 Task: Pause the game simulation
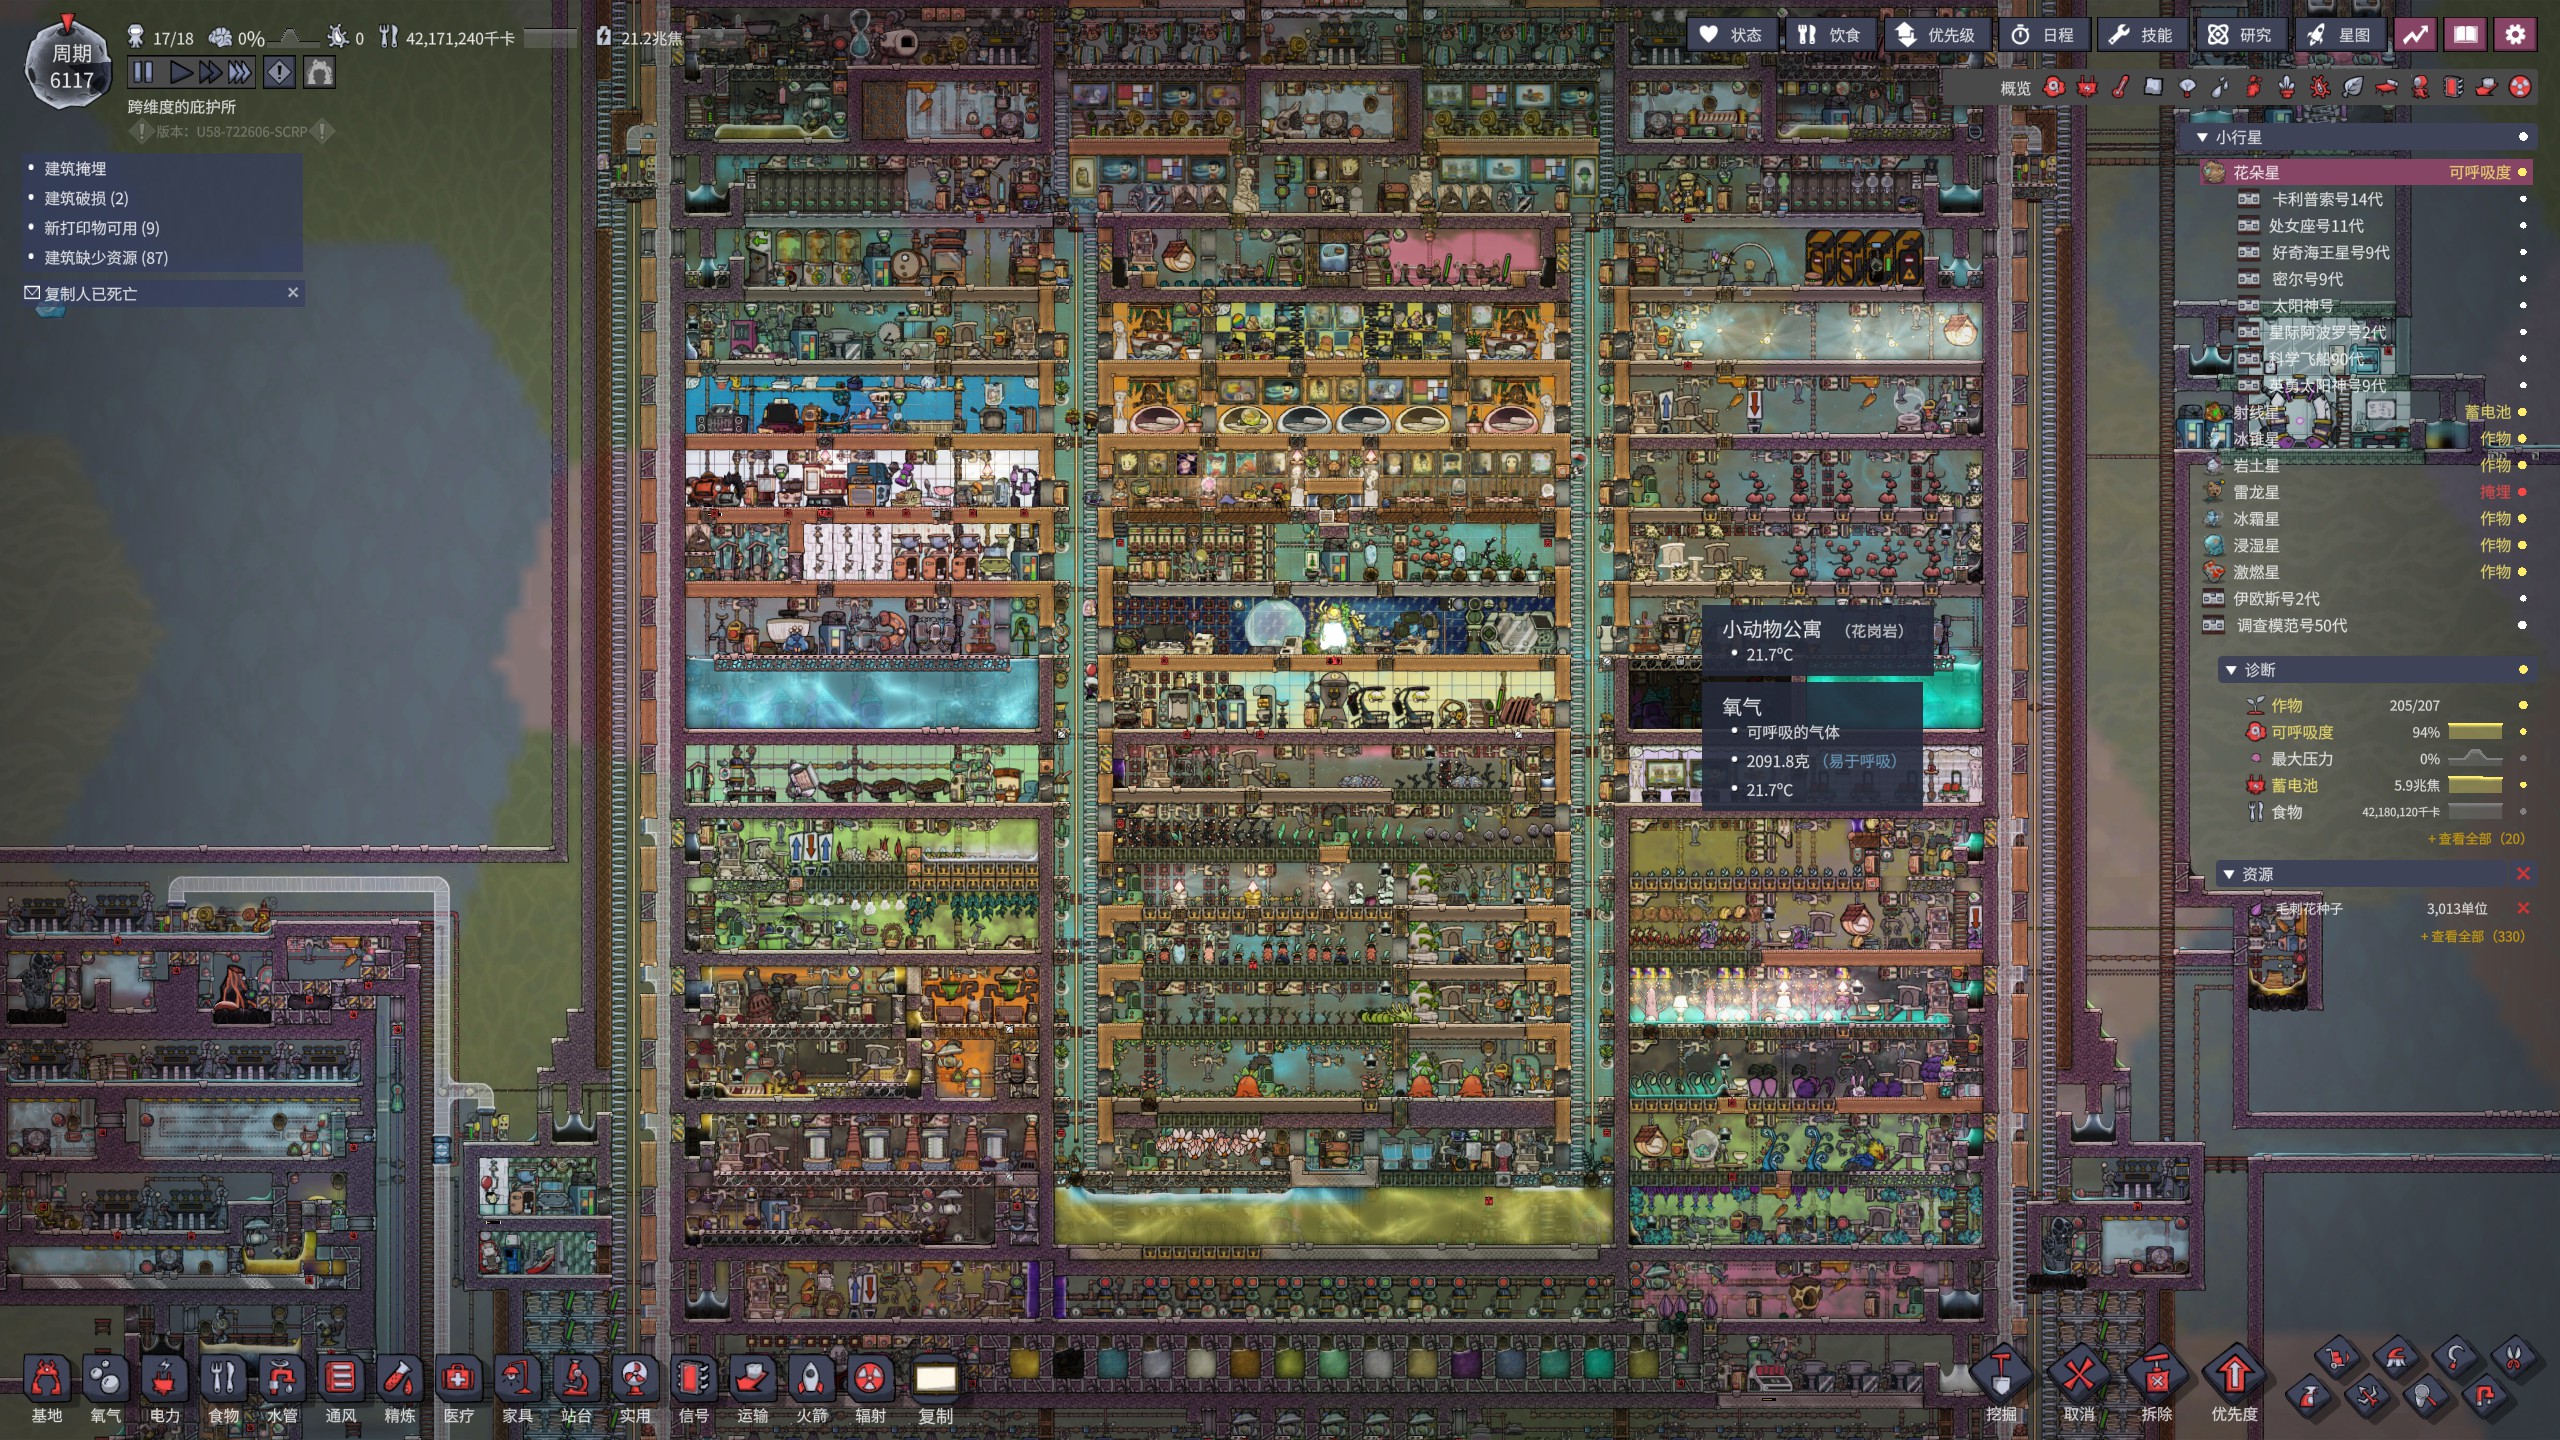tap(143, 72)
